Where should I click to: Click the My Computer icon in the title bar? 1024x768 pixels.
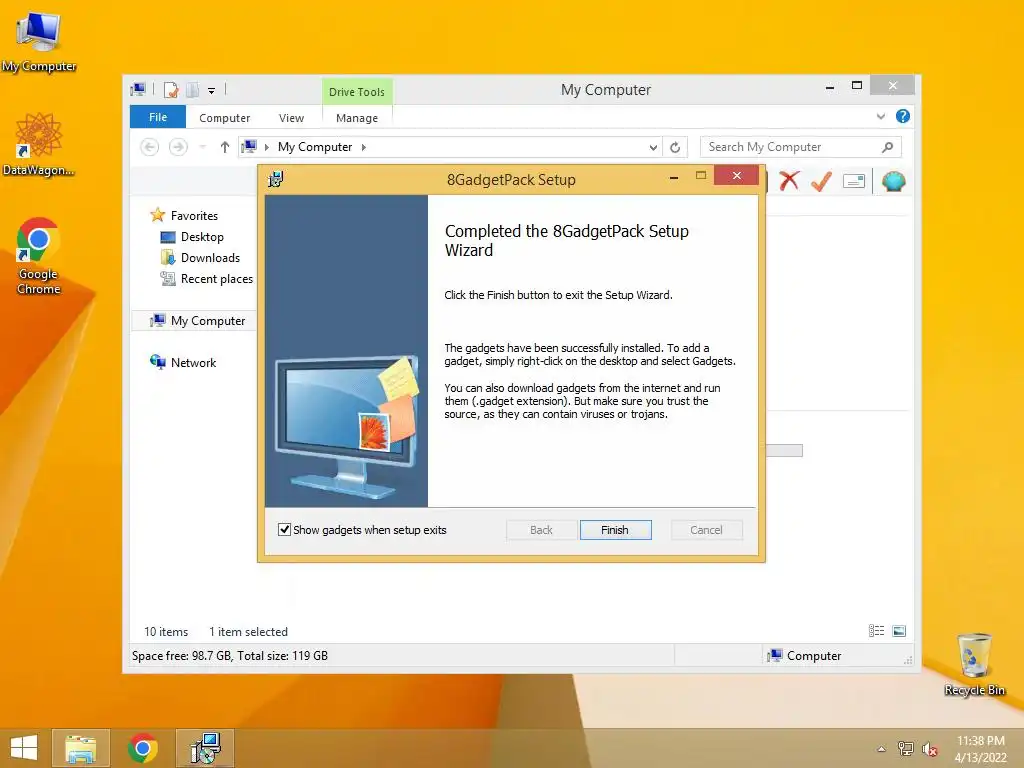click(x=138, y=89)
